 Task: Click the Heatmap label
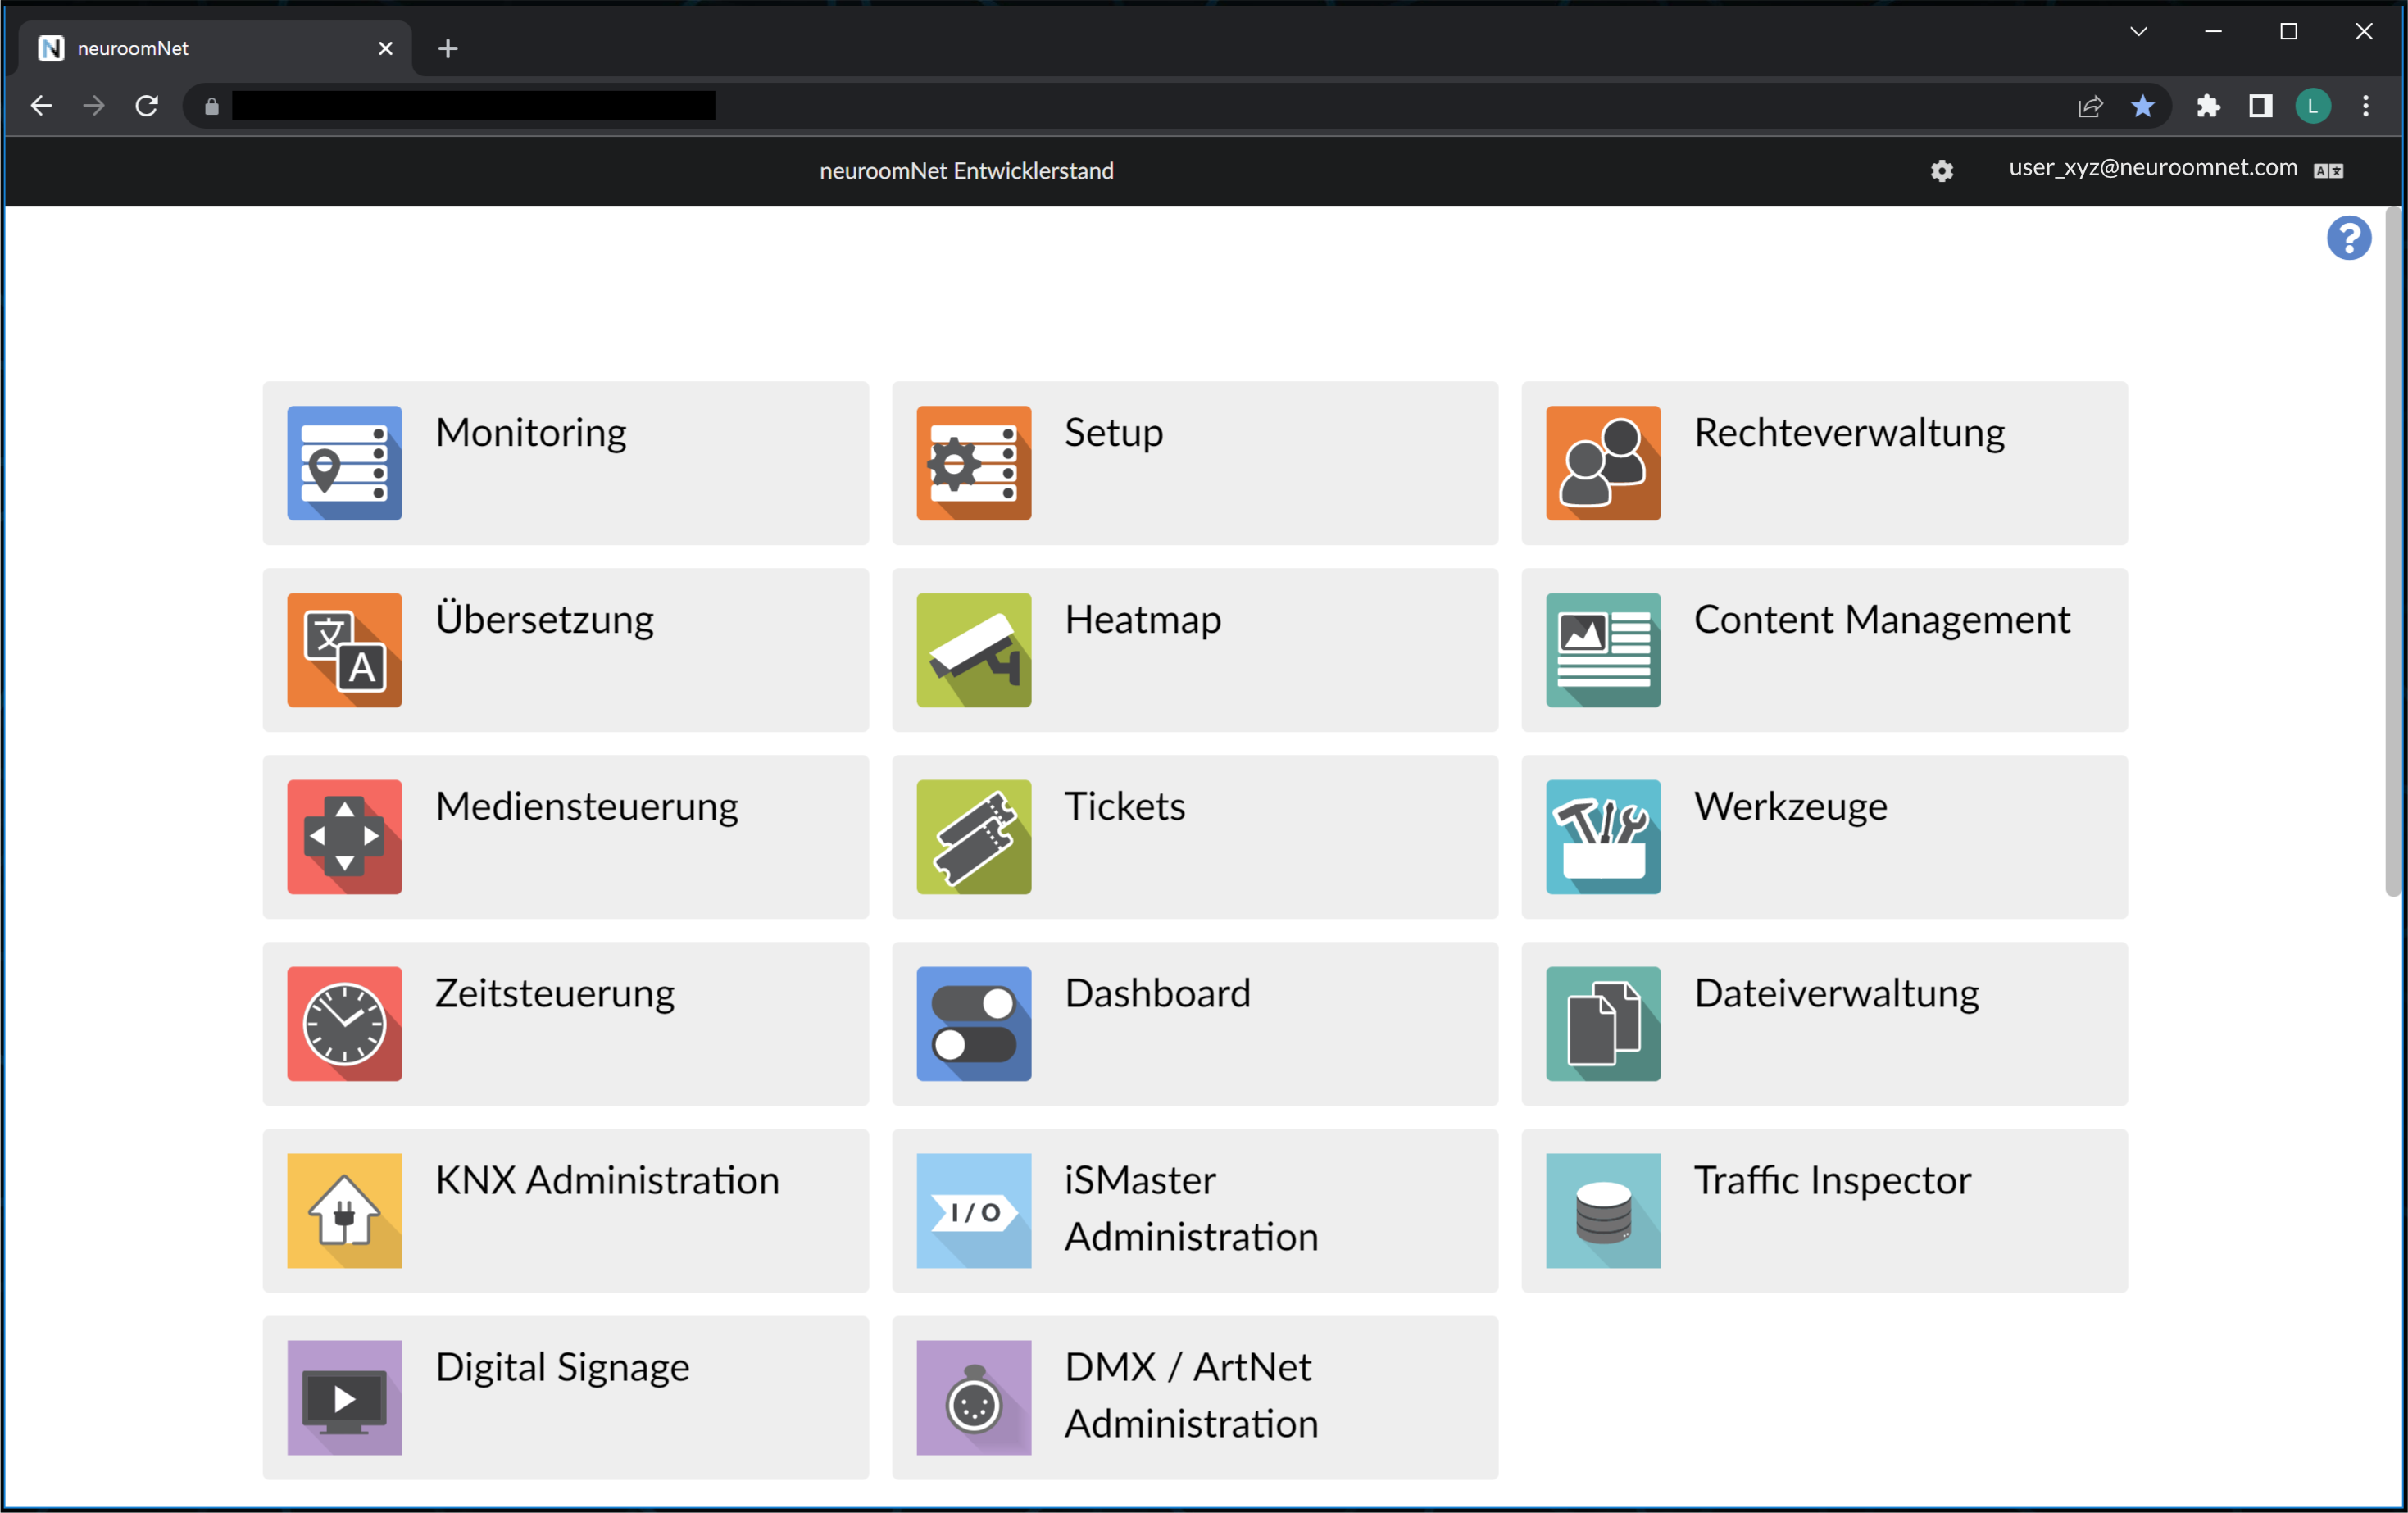tap(1143, 619)
